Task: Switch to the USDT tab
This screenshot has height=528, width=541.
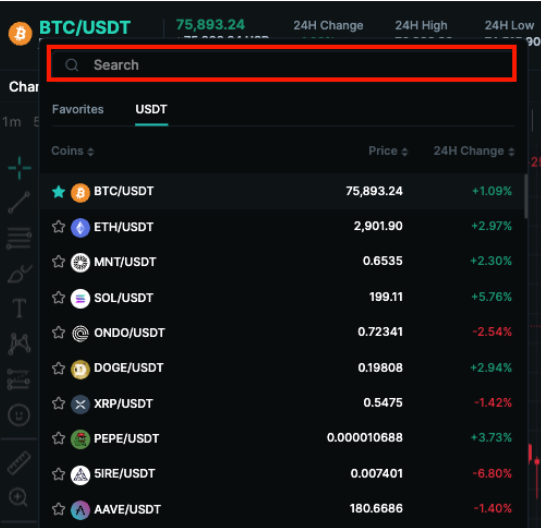Action: 151,109
